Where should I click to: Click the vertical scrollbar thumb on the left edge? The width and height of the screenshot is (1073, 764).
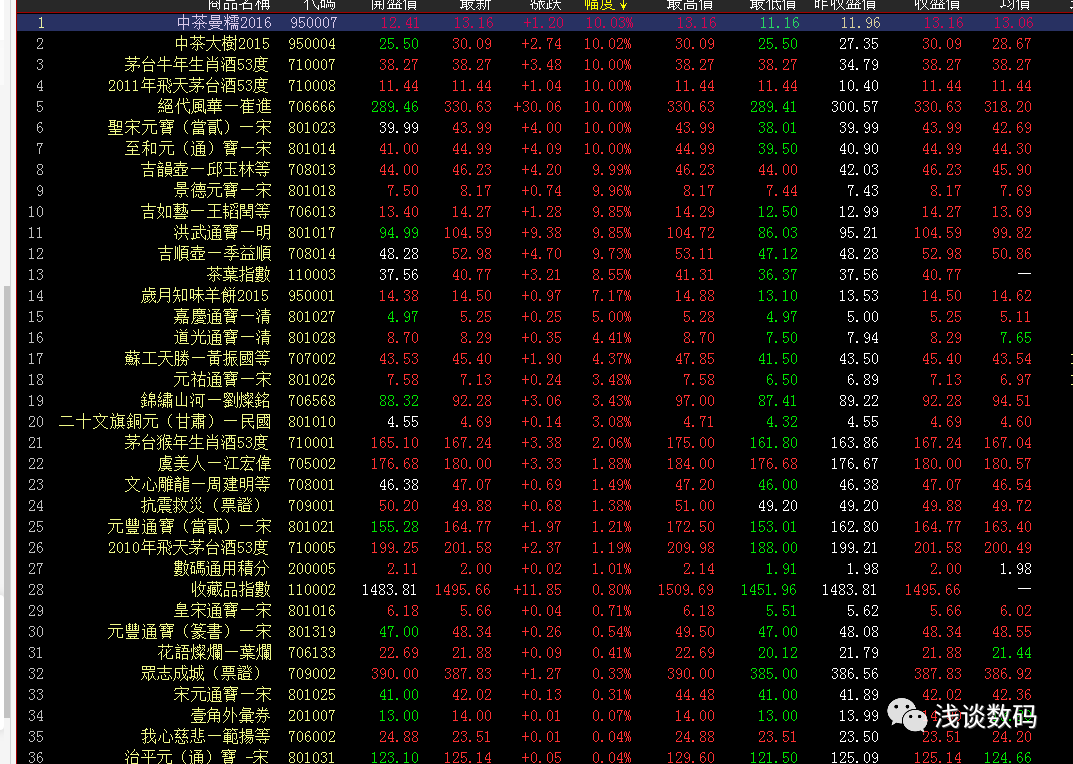point(8,500)
